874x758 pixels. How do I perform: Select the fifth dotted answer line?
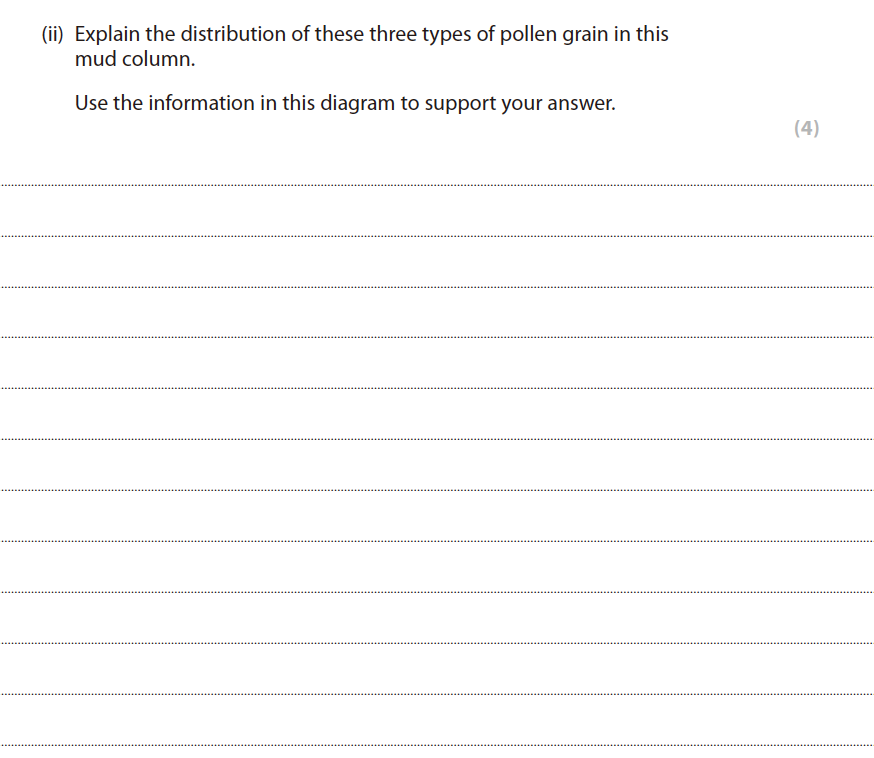click(437, 388)
